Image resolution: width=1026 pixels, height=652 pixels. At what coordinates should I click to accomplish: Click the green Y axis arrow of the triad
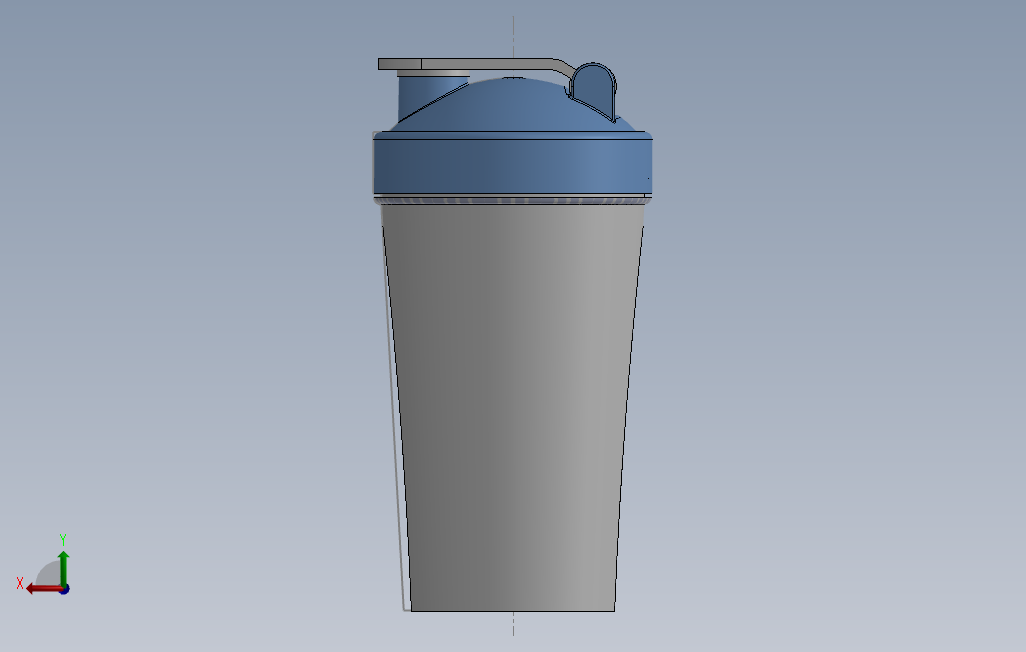[x=63, y=568]
